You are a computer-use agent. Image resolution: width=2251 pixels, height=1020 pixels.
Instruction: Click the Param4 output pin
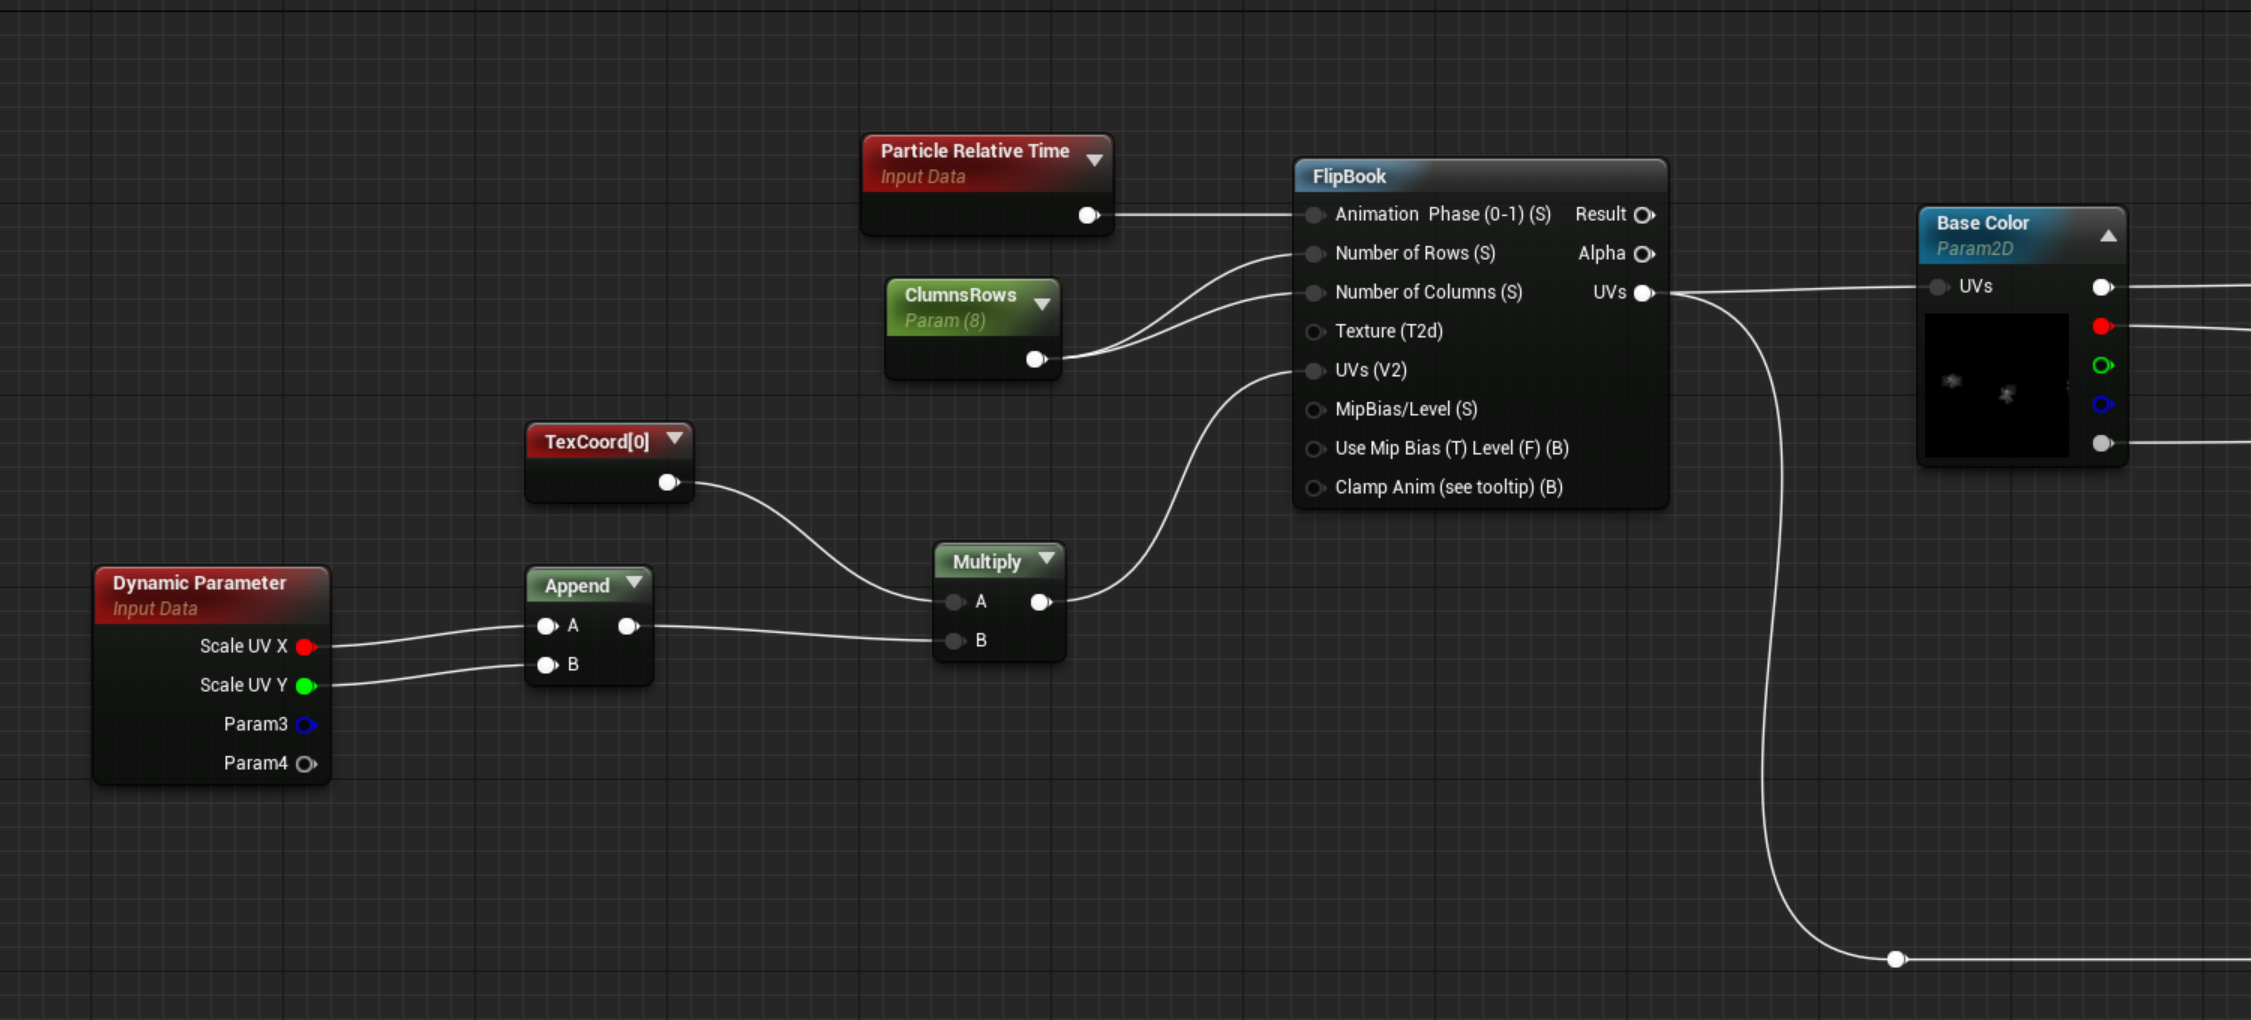click(306, 764)
